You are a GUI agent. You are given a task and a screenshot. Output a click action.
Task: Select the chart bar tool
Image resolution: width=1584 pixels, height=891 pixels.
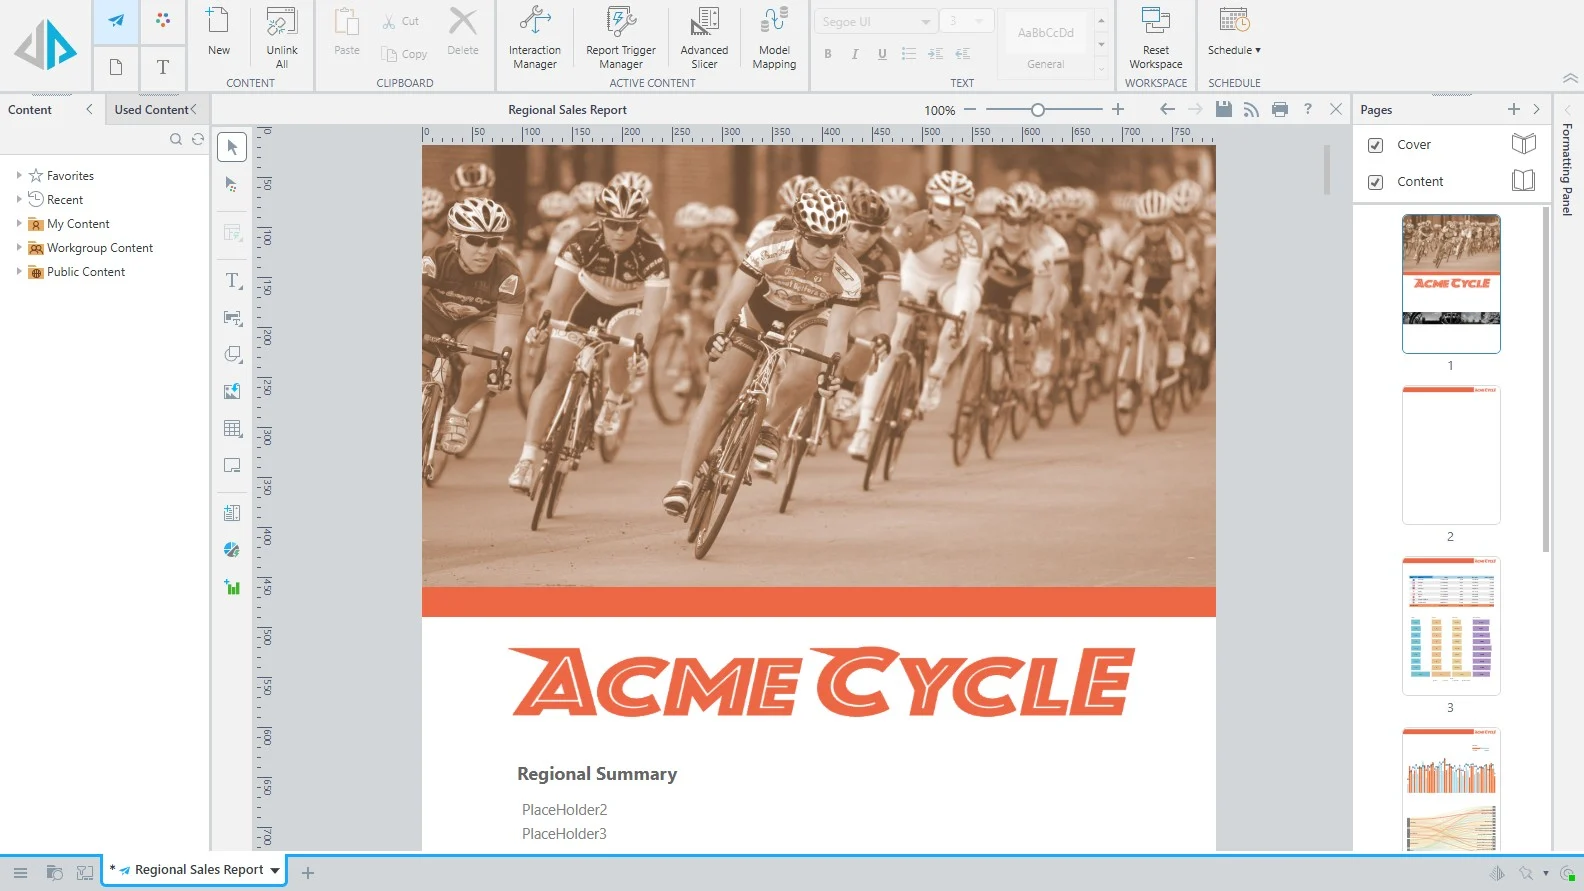pos(232,587)
